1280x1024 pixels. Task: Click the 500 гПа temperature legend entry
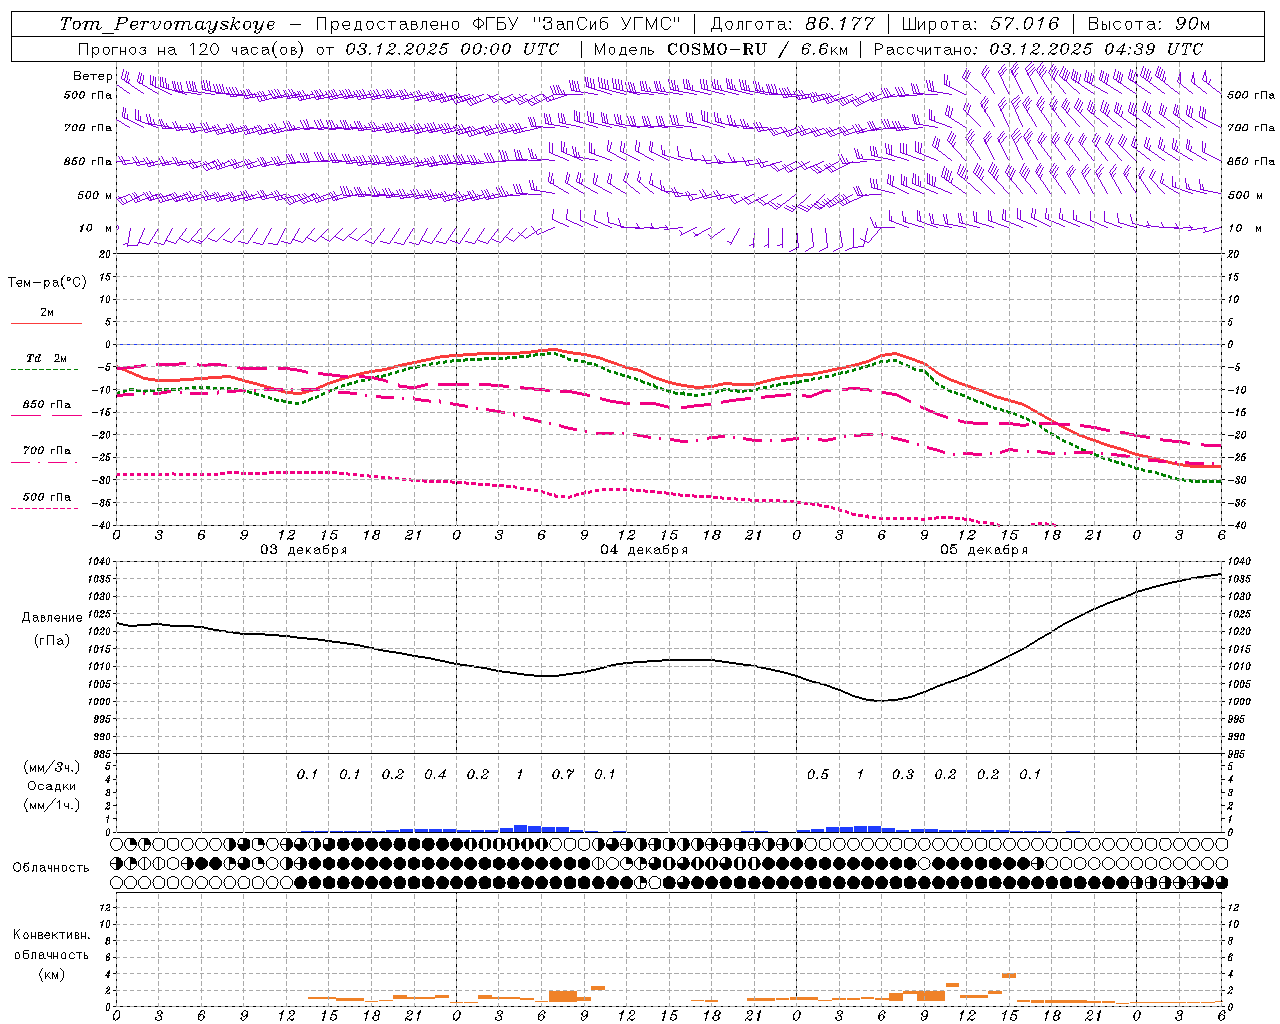pos(47,496)
